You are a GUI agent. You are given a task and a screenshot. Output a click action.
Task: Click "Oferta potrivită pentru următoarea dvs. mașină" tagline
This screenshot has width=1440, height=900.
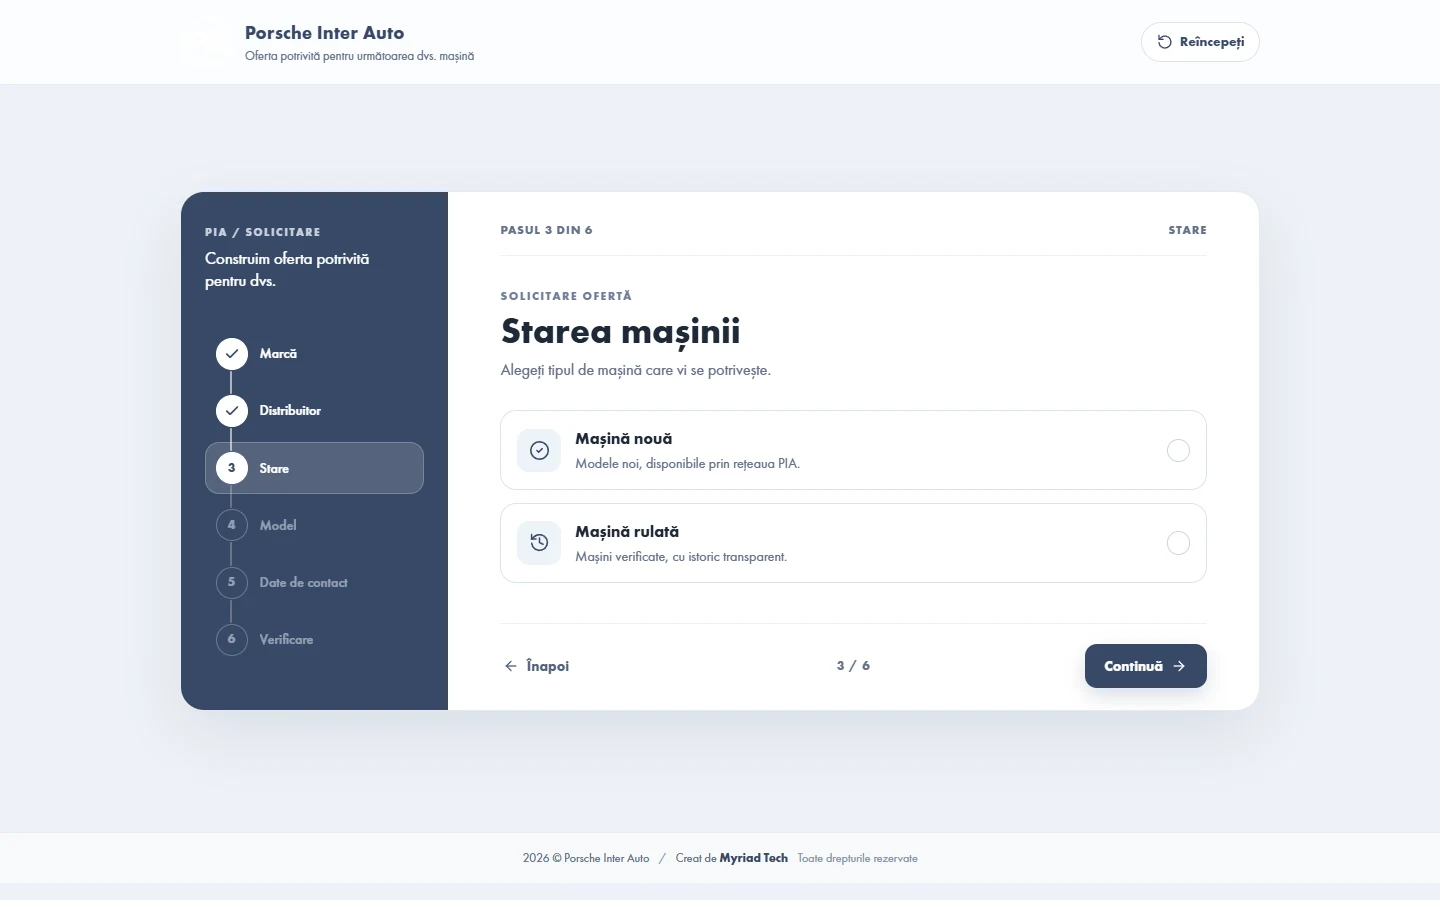360,56
